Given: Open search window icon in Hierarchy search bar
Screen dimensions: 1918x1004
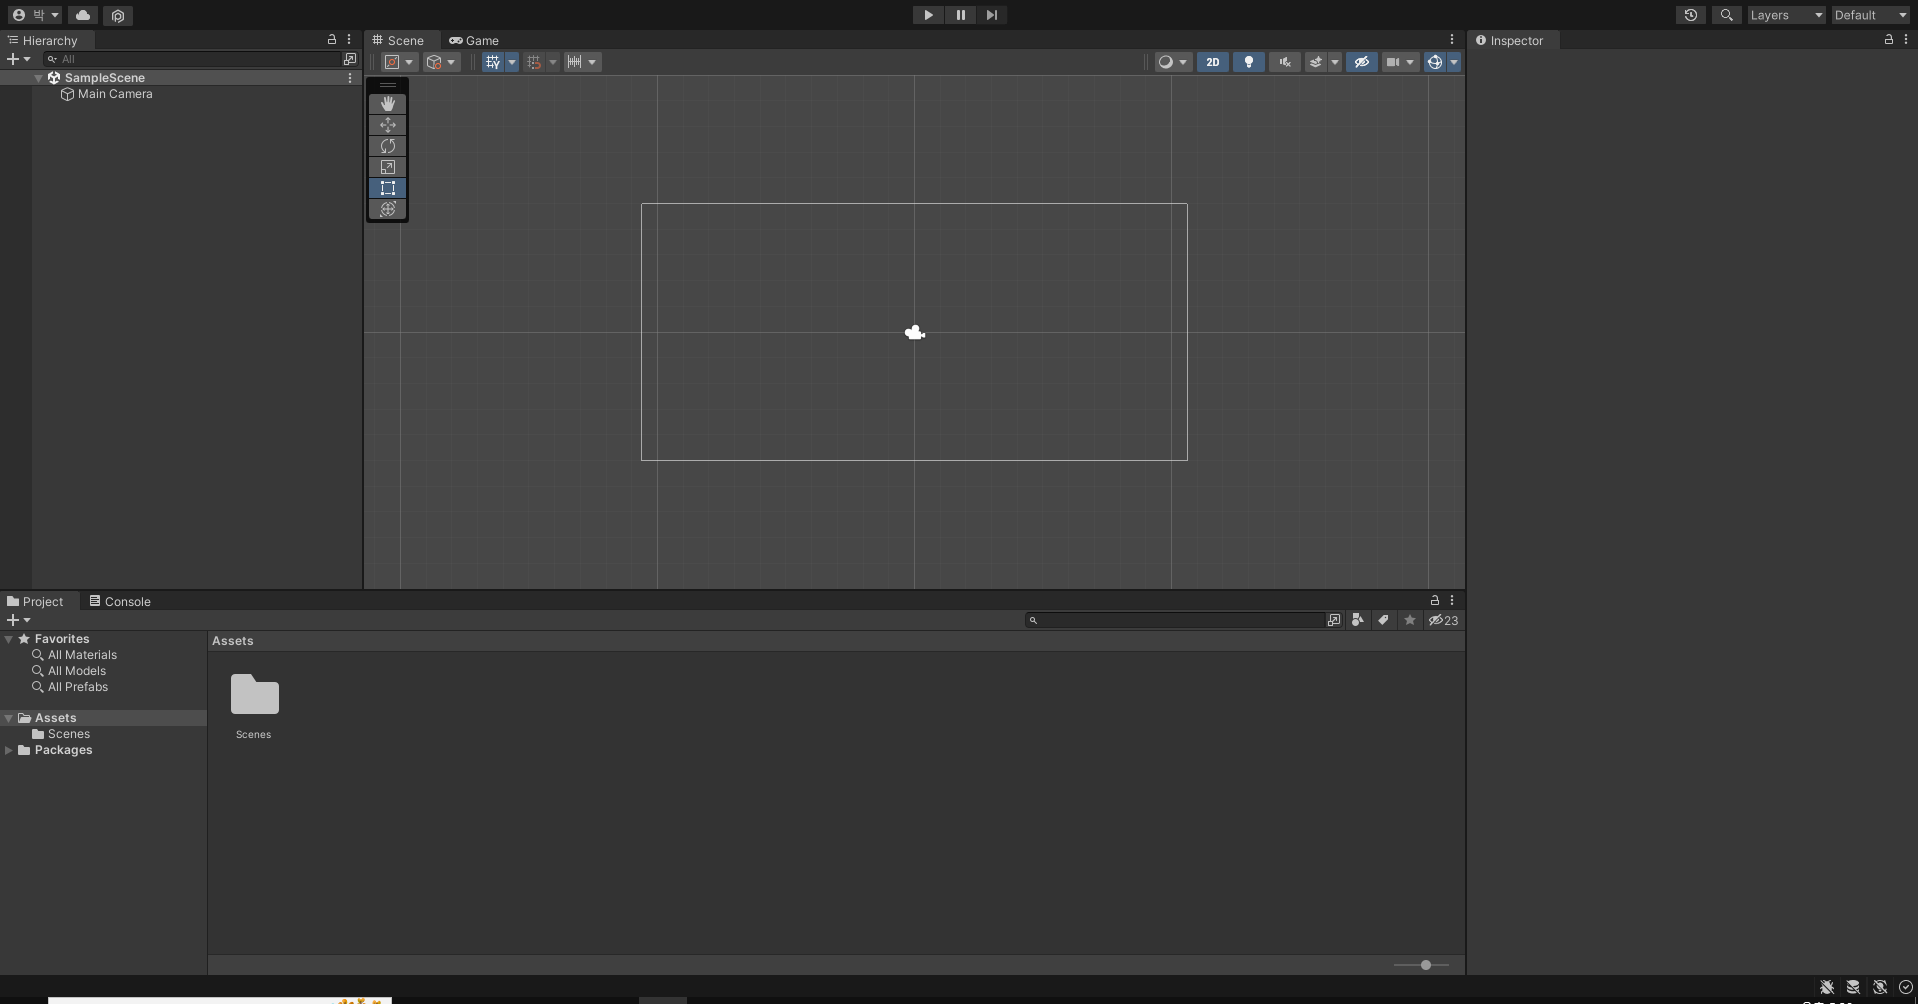Looking at the screenshot, I should 350,59.
